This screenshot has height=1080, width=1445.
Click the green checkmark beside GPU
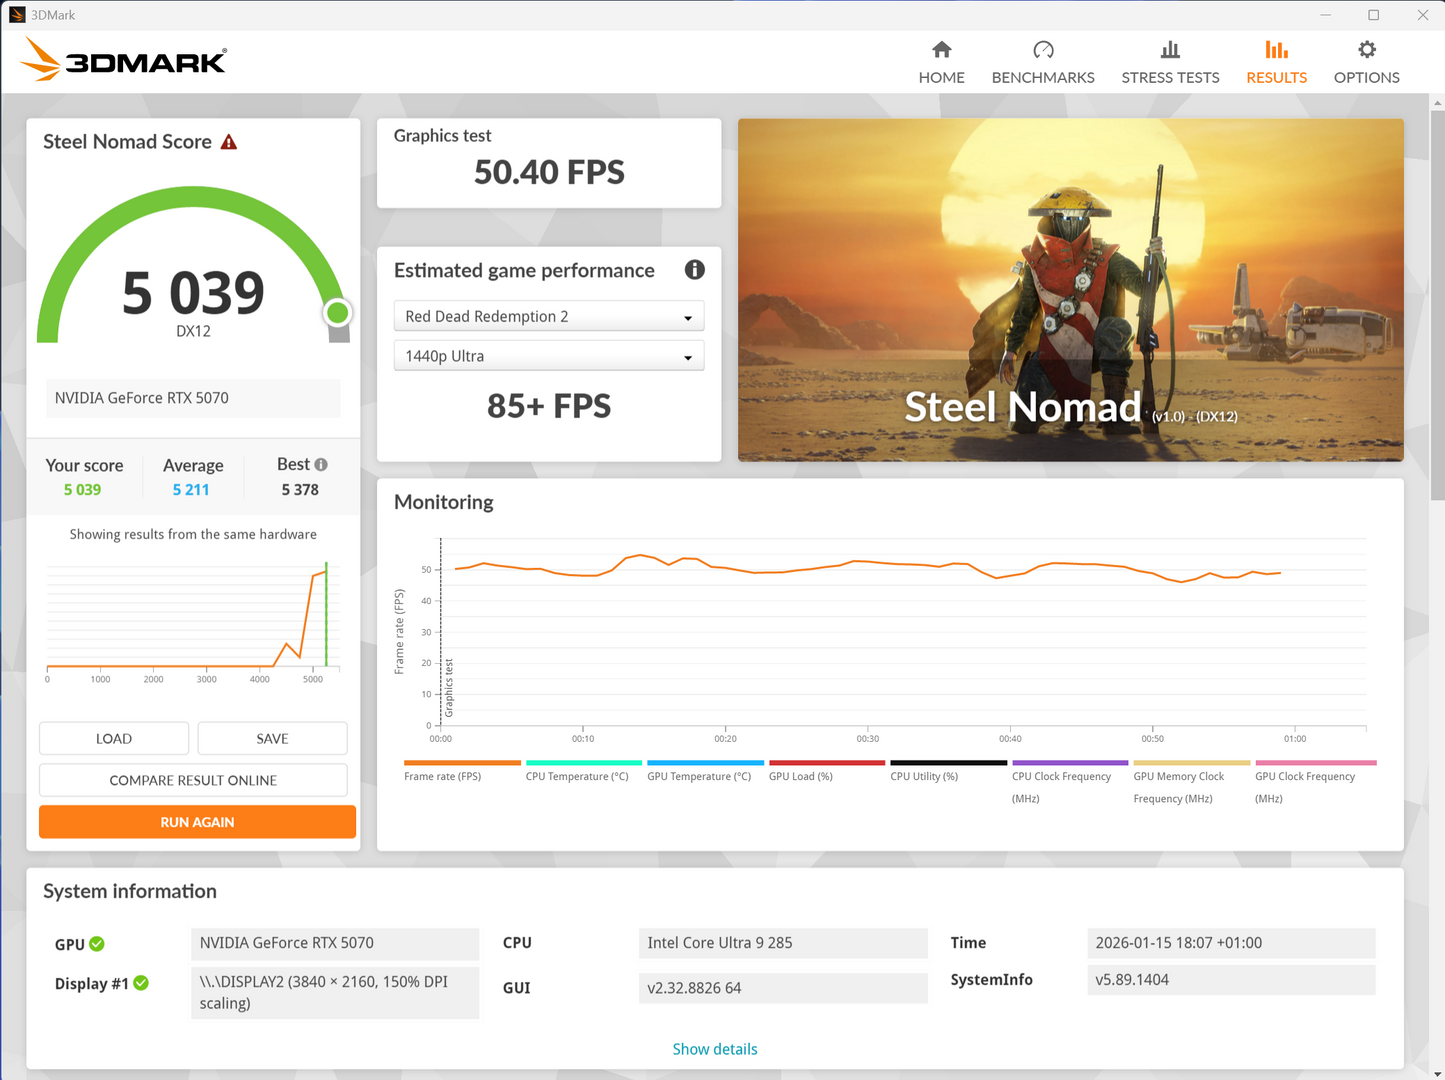pos(96,943)
